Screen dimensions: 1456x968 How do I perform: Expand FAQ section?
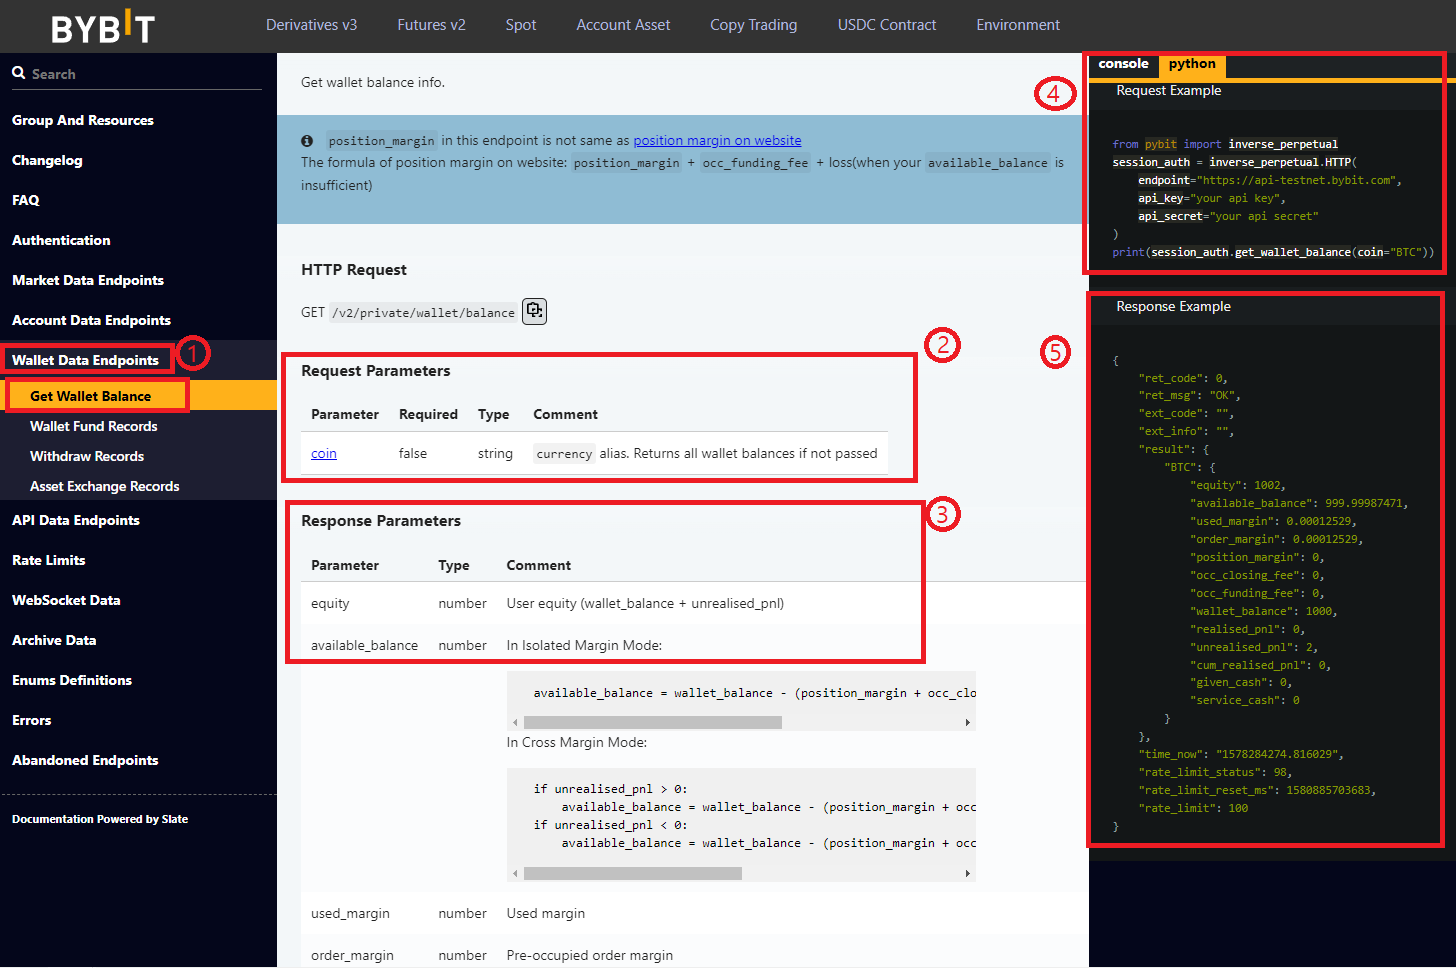point(26,200)
